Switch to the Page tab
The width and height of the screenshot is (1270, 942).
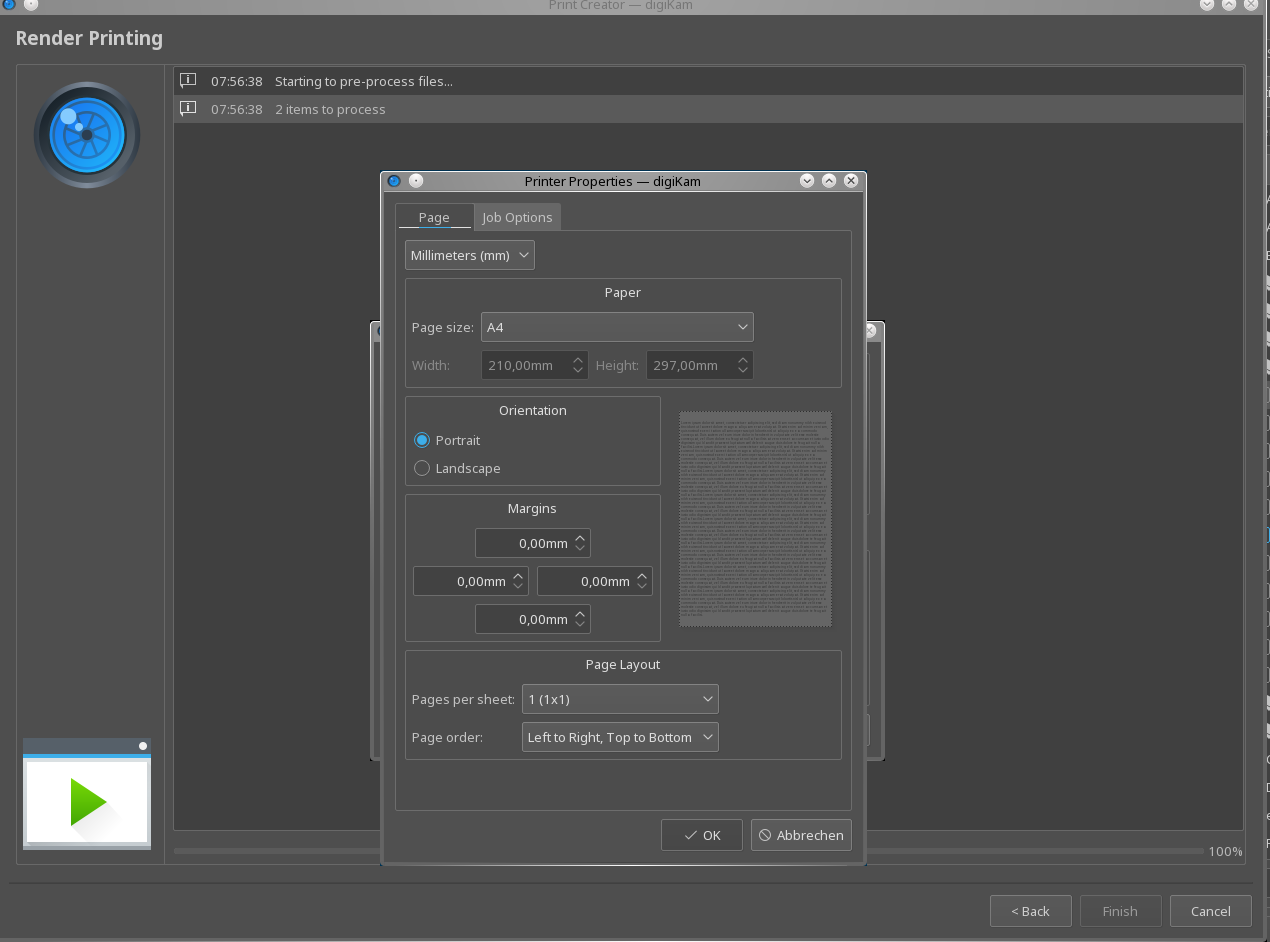433,217
